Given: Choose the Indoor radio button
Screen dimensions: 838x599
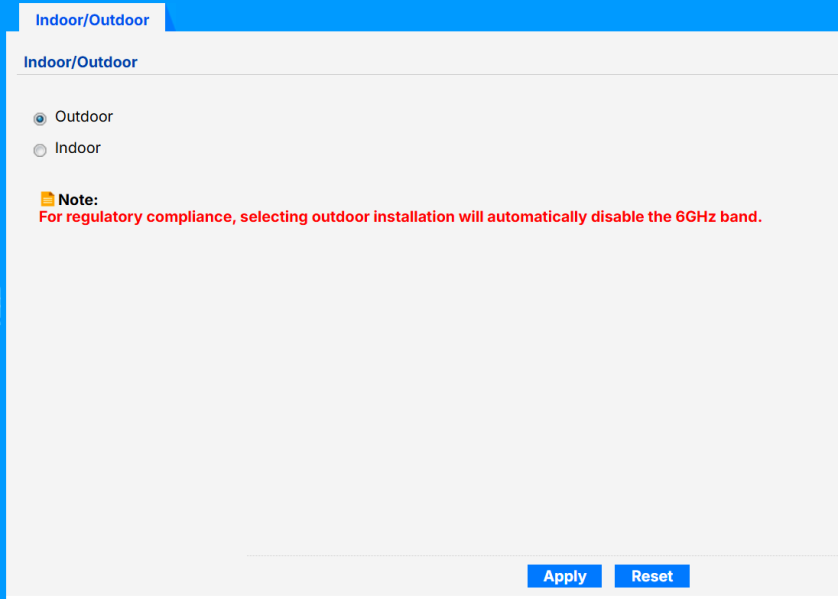Looking at the screenshot, I should (x=40, y=151).
